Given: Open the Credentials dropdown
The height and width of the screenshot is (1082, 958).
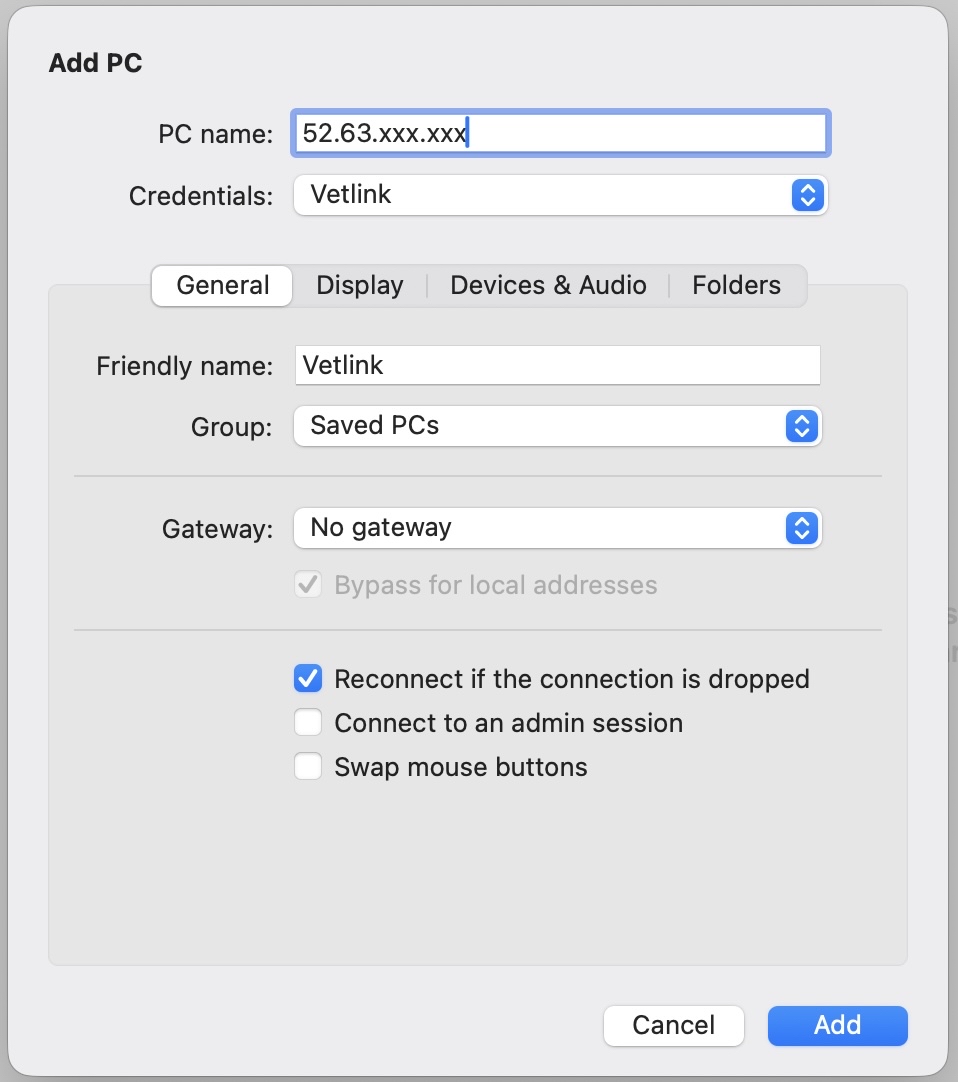Looking at the screenshot, I should (x=560, y=195).
